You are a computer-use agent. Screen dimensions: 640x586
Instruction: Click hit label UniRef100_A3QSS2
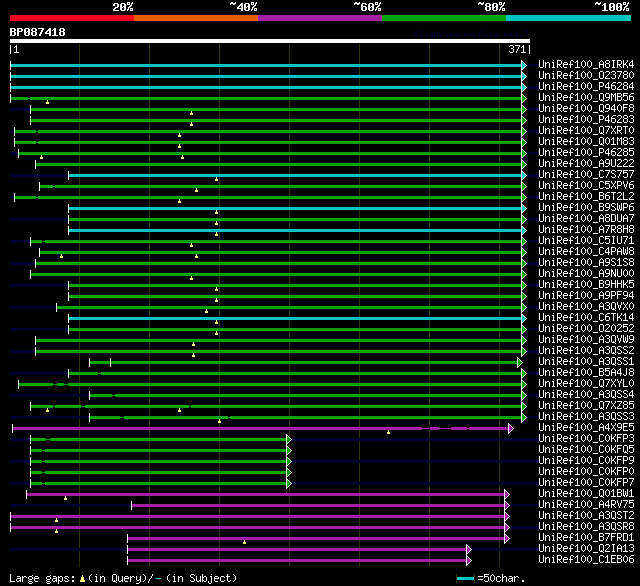(586, 351)
